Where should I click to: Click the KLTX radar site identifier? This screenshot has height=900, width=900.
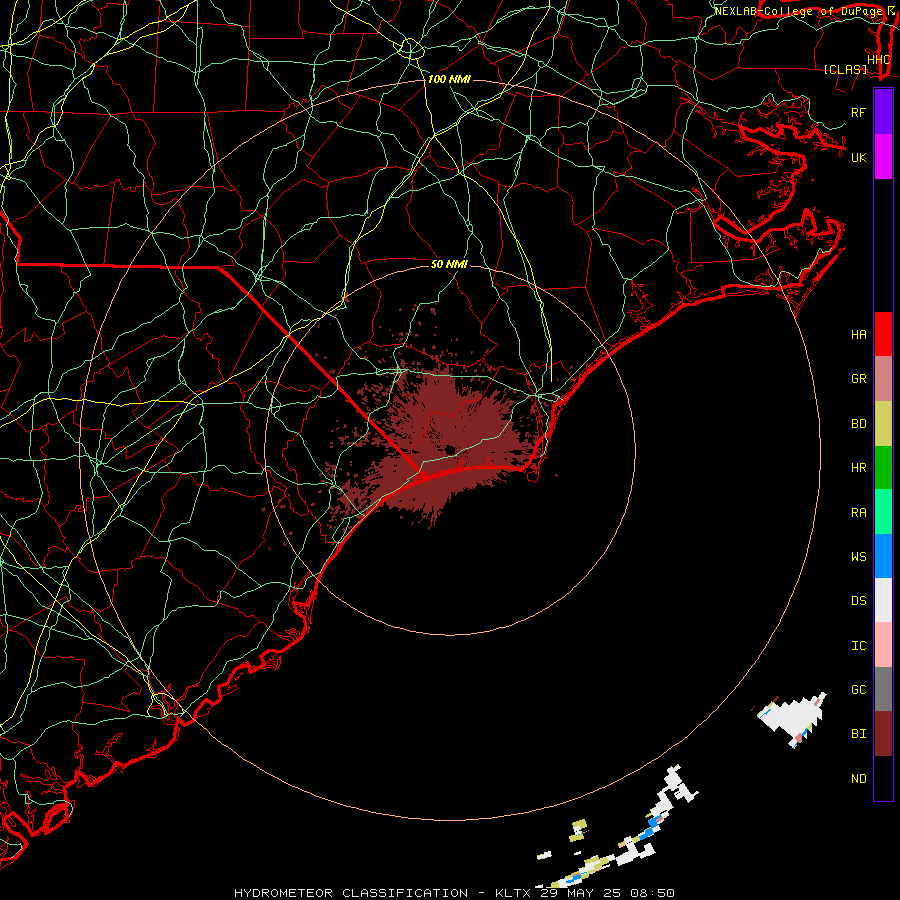coord(513,893)
